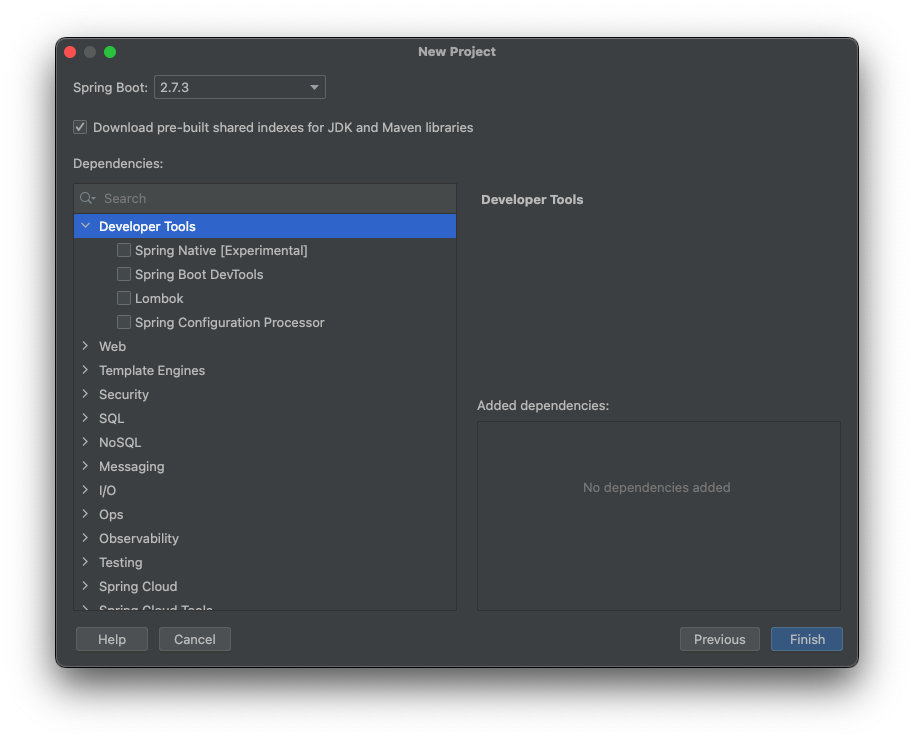This screenshot has width=914, height=741.
Task: Select the NoSQL category label
Action: [120, 443]
